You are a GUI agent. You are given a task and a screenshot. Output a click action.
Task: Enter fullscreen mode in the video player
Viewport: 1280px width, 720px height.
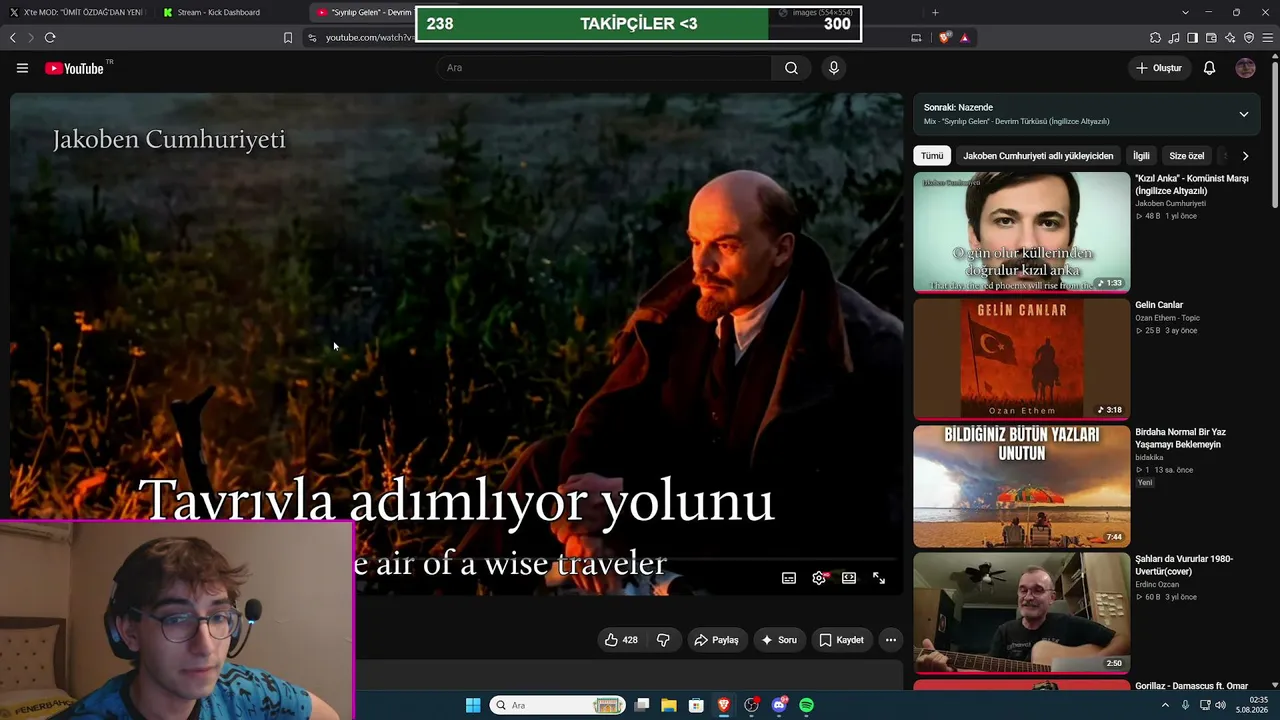(879, 578)
